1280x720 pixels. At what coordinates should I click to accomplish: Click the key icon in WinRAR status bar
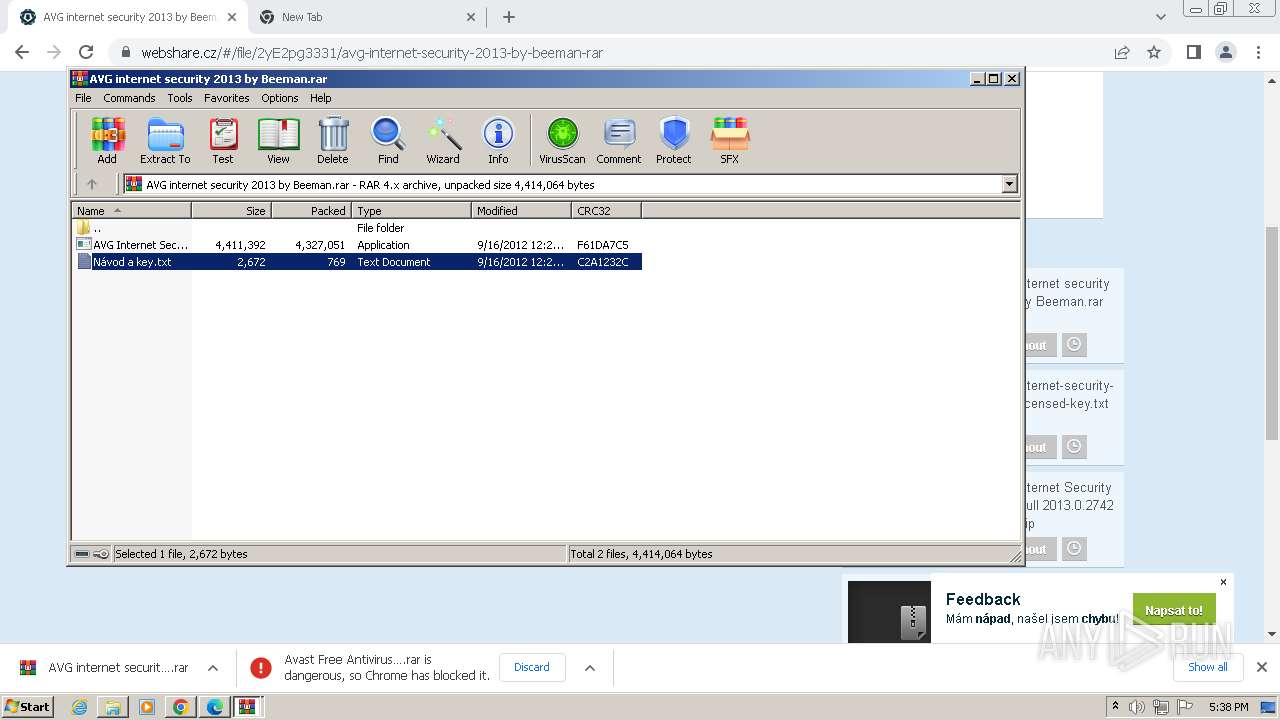(x=101, y=554)
